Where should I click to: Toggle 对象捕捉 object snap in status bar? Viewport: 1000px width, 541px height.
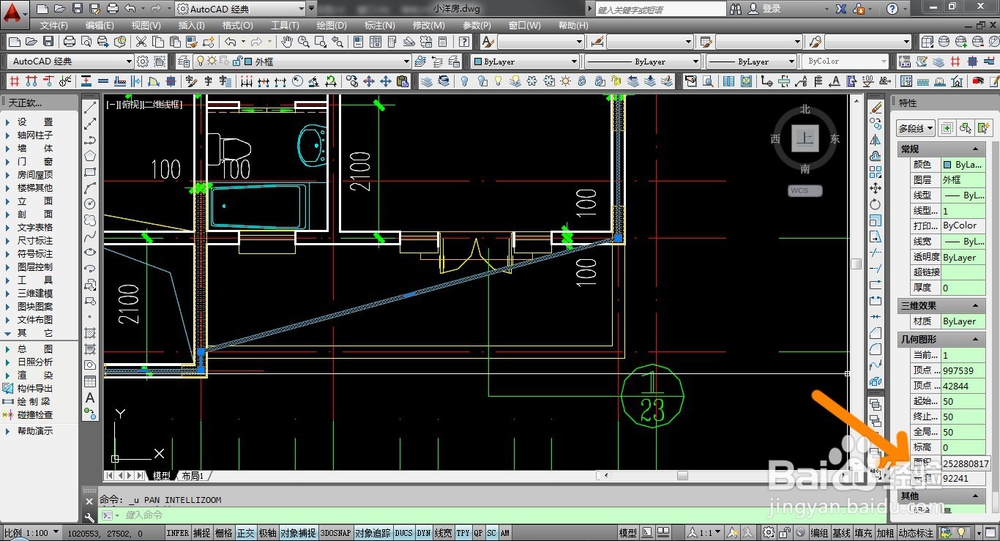coord(298,533)
